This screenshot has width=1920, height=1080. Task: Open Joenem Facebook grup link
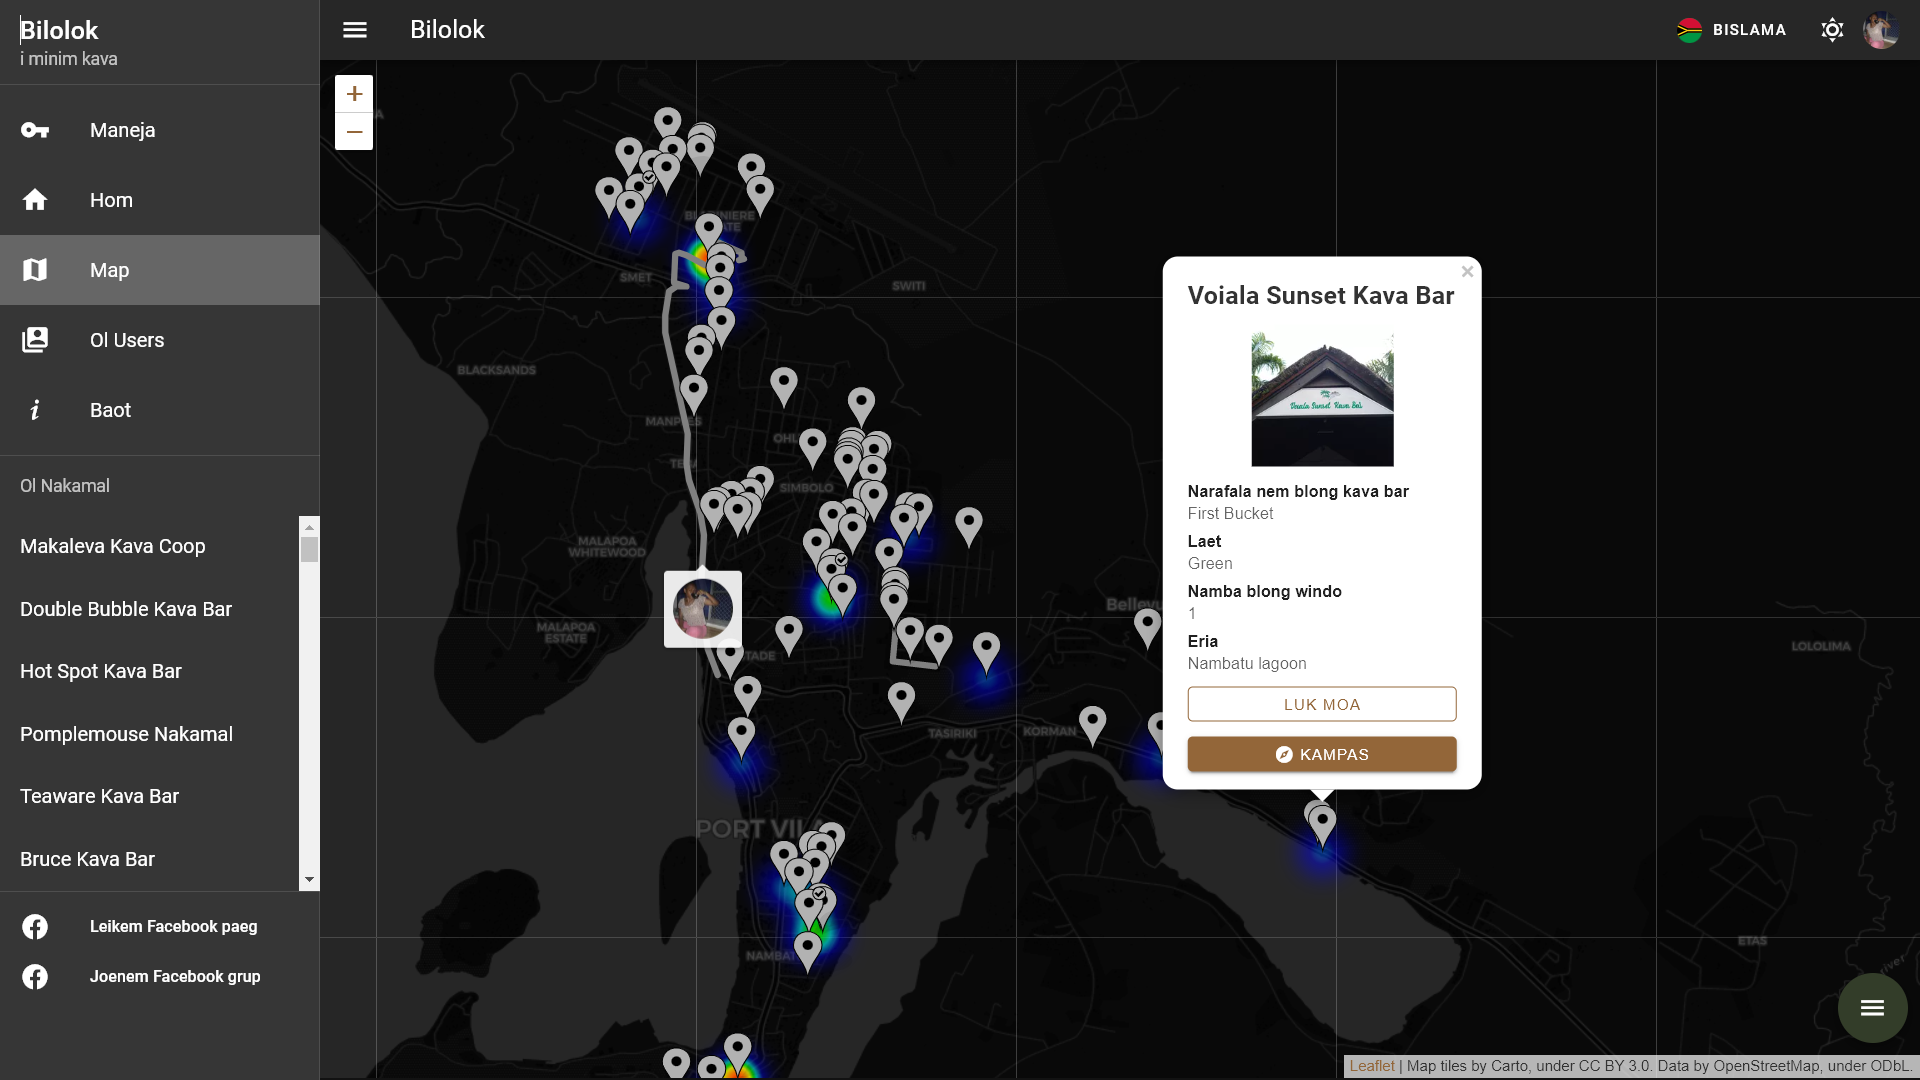click(175, 977)
